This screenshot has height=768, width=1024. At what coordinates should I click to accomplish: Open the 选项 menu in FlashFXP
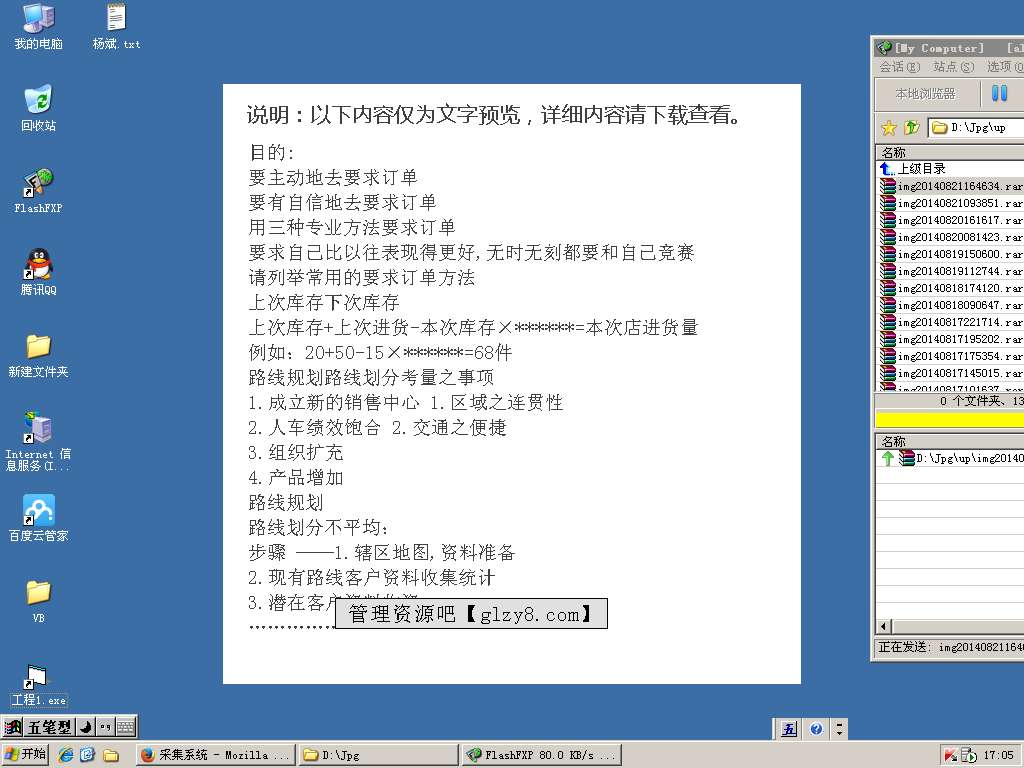point(1005,67)
